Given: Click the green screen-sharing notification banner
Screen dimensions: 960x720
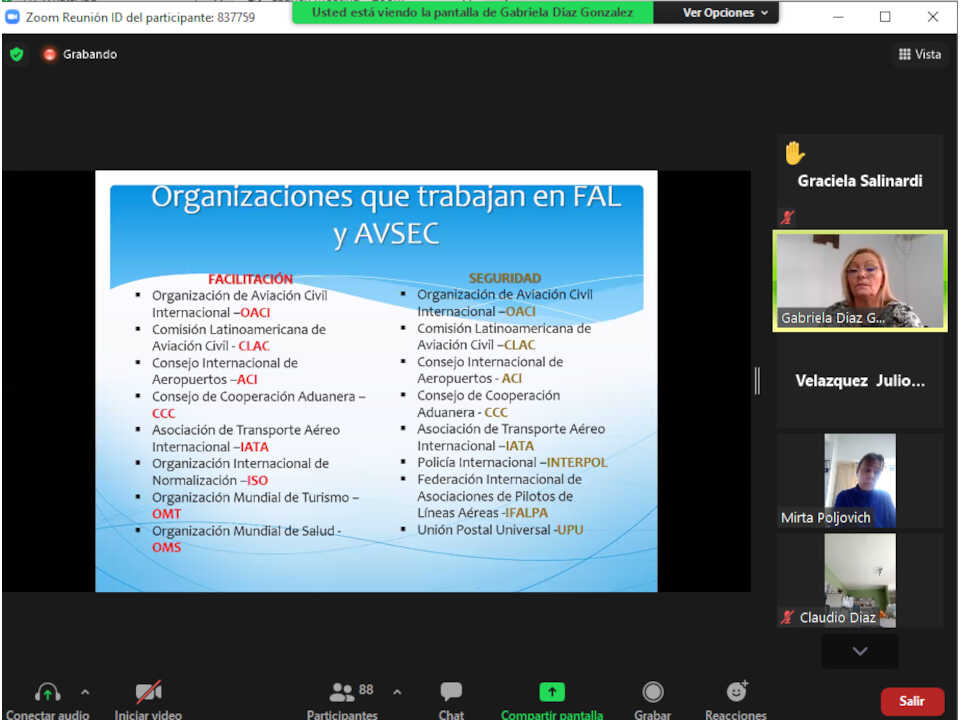Looking at the screenshot, I should click(473, 13).
